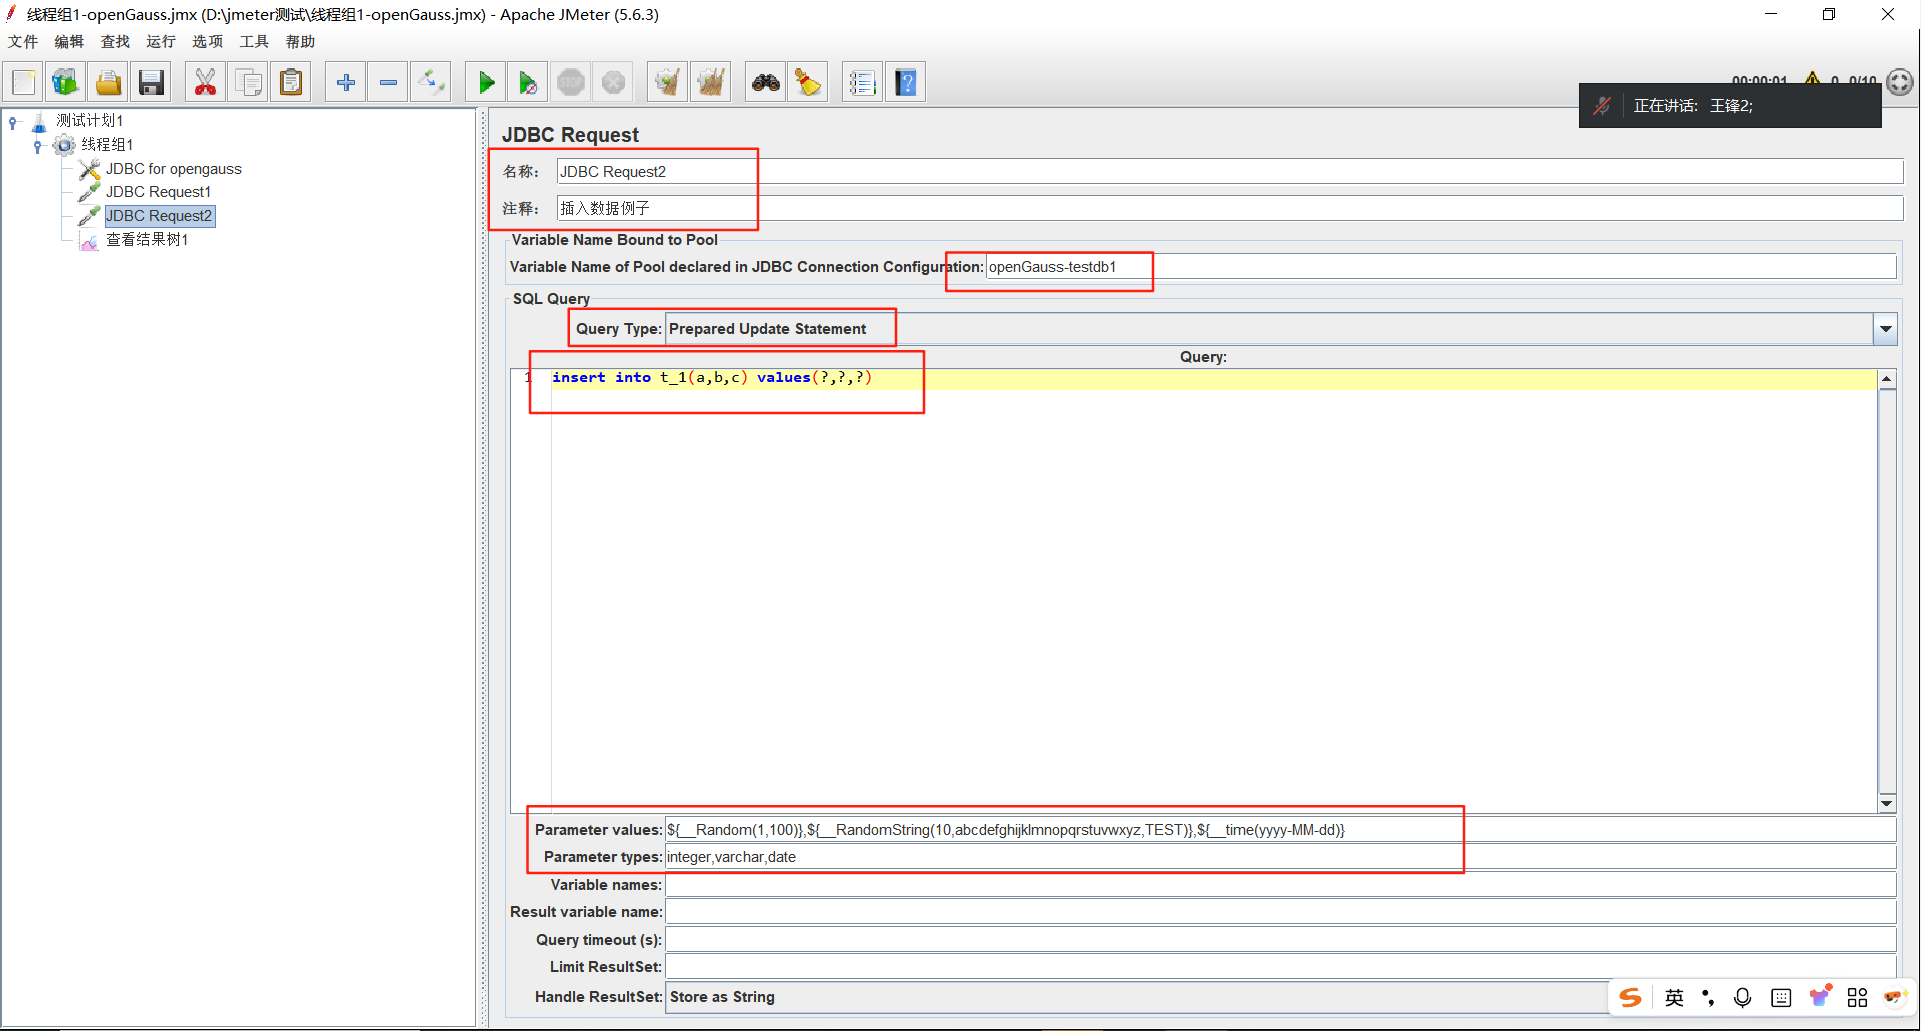
Task: Click query editor scrollbar up arrow
Action: click(x=1887, y=379)
